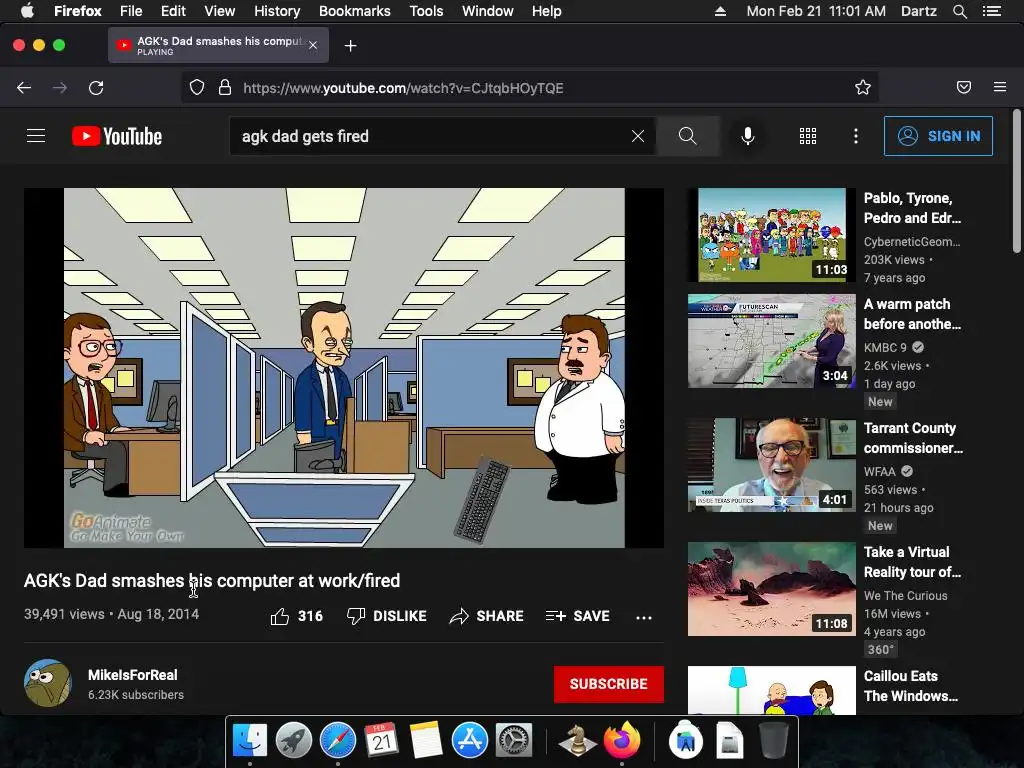Open A warm patch weather thumbnail
Image resolution: width=1024 pixels, height=768 pixels.
click(771, 341)
